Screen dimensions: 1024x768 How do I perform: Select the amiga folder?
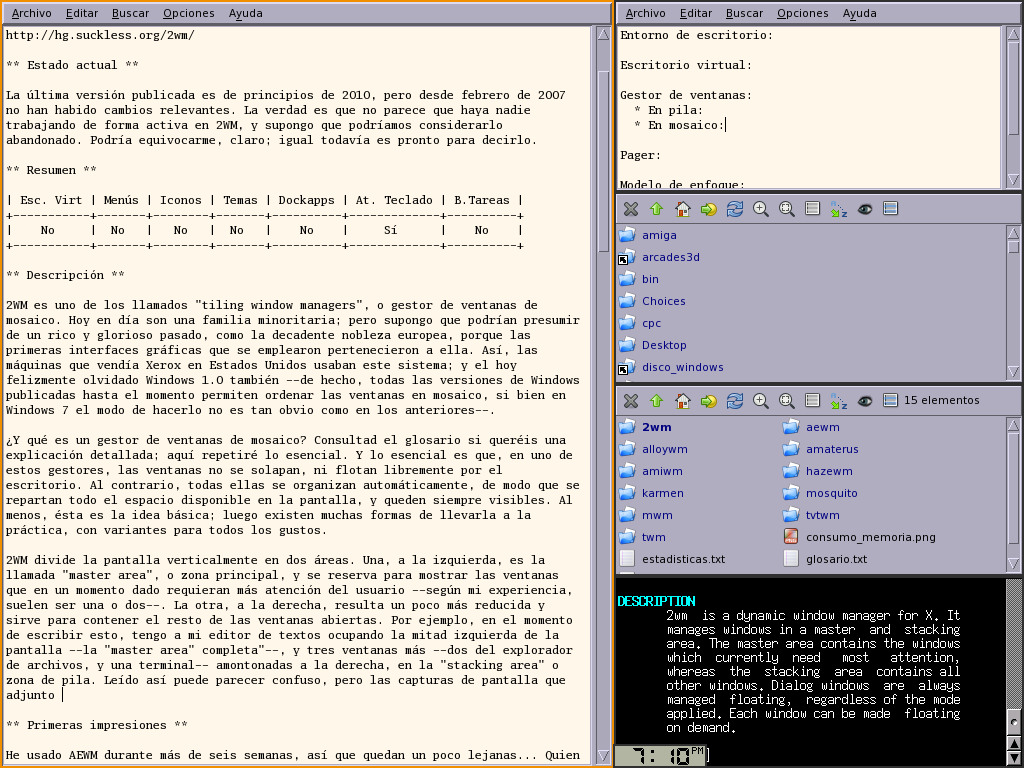648,235
